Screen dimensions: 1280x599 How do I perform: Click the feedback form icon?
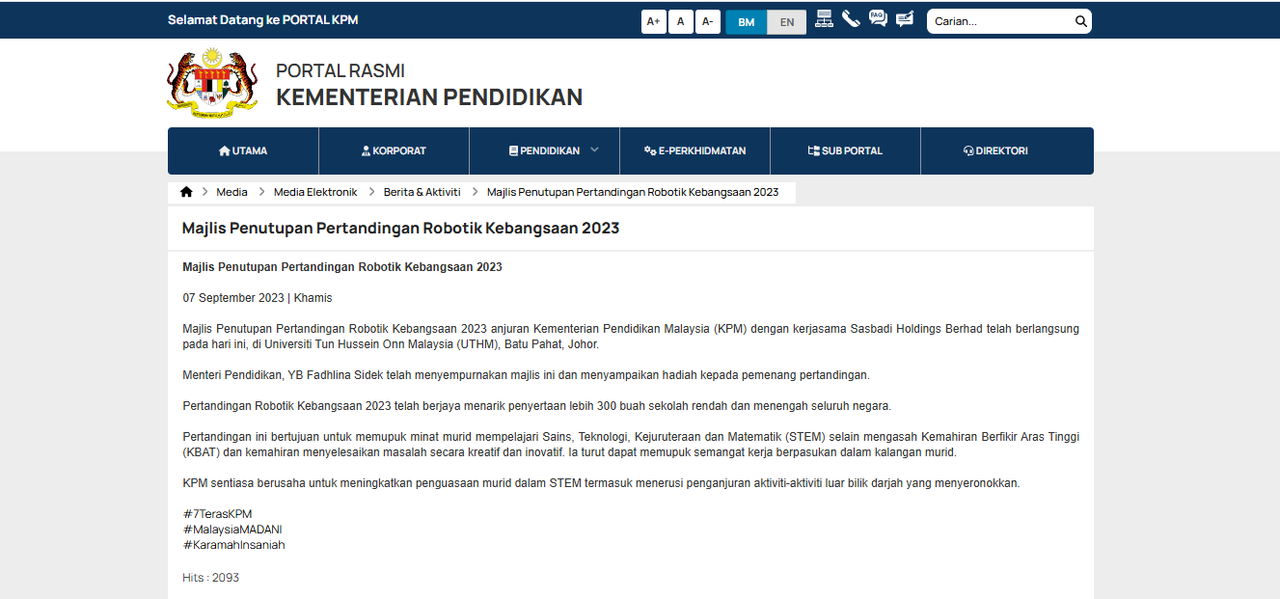905,19
